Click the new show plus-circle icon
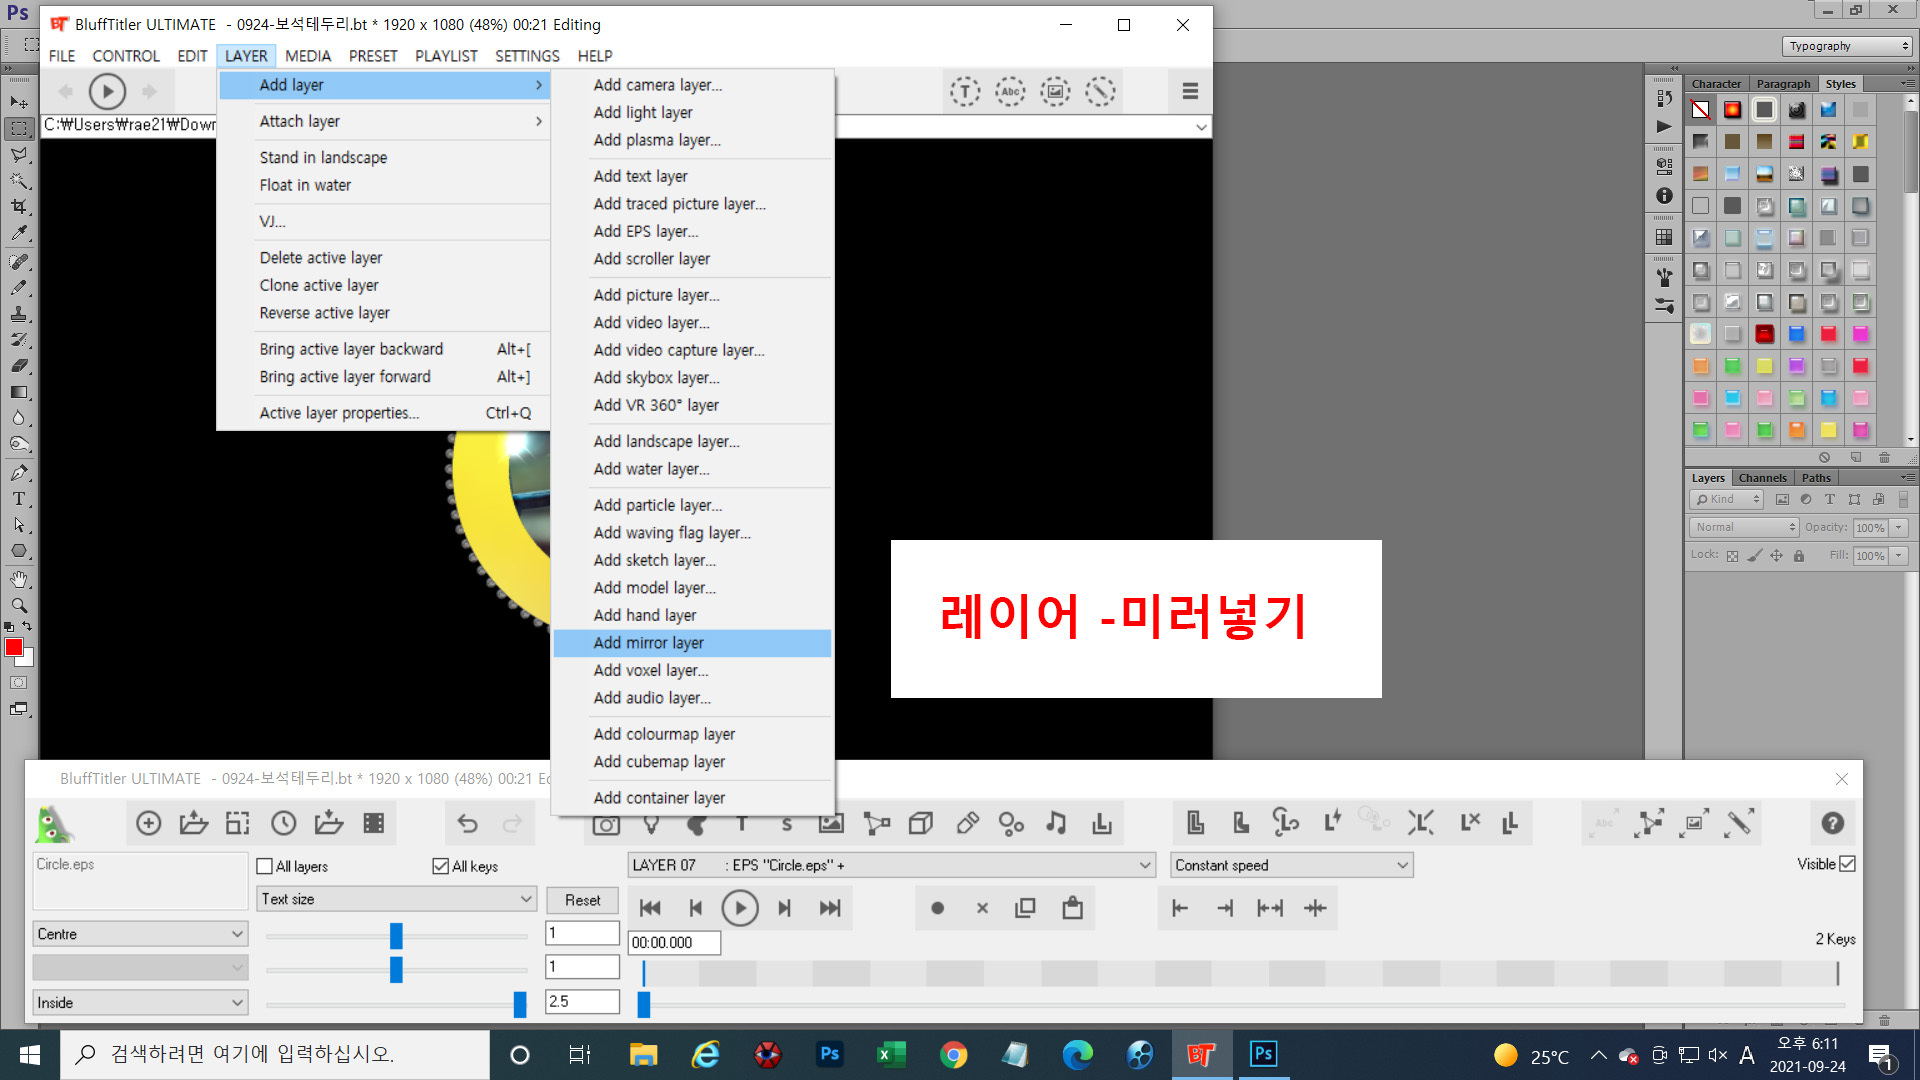The image size is (1920, 1080). [x=148, y=823]
